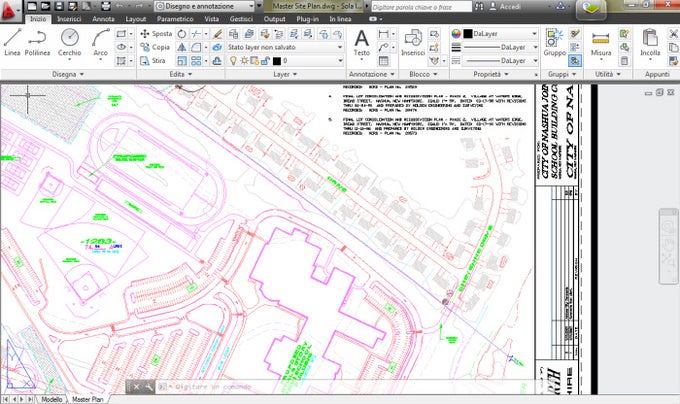The image size is (680, 404).
Task: Click the binoculars search icon
Action: coord(479,6)
